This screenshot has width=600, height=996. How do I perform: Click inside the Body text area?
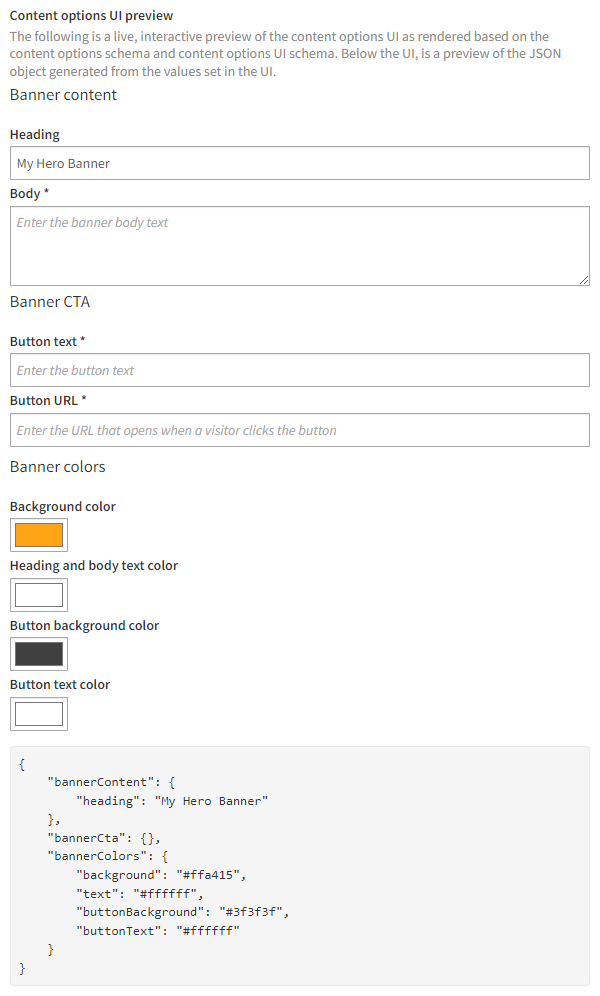299,245
